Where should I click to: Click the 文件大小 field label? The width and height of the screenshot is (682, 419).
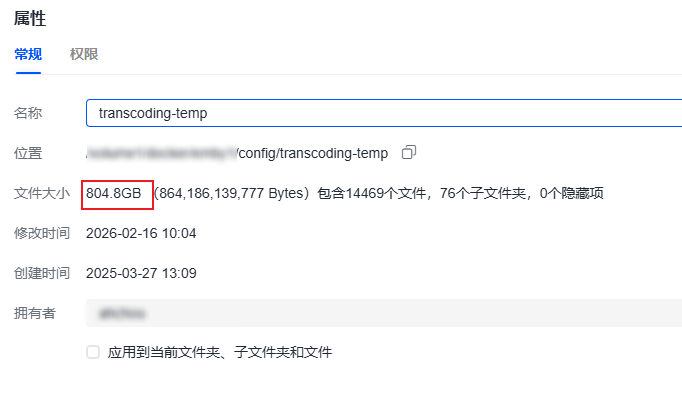(x=42, y=193)
